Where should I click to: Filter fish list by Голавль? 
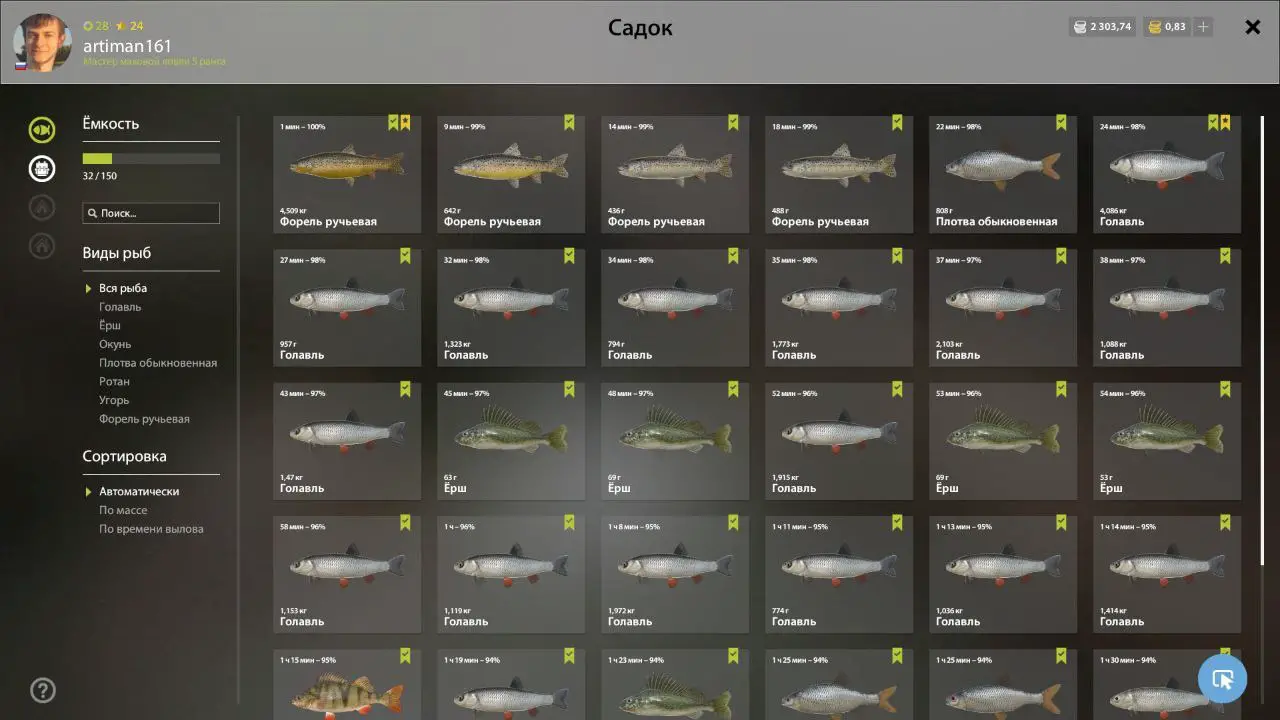coord(120,307)
